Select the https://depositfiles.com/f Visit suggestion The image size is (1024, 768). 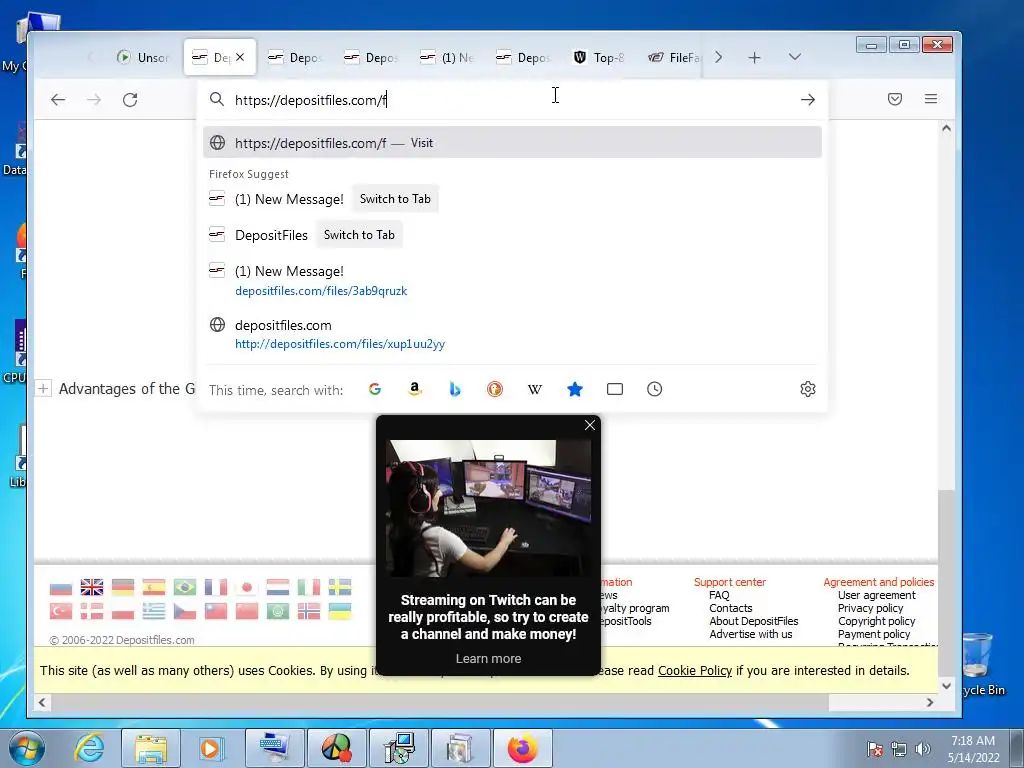(512, 142)
